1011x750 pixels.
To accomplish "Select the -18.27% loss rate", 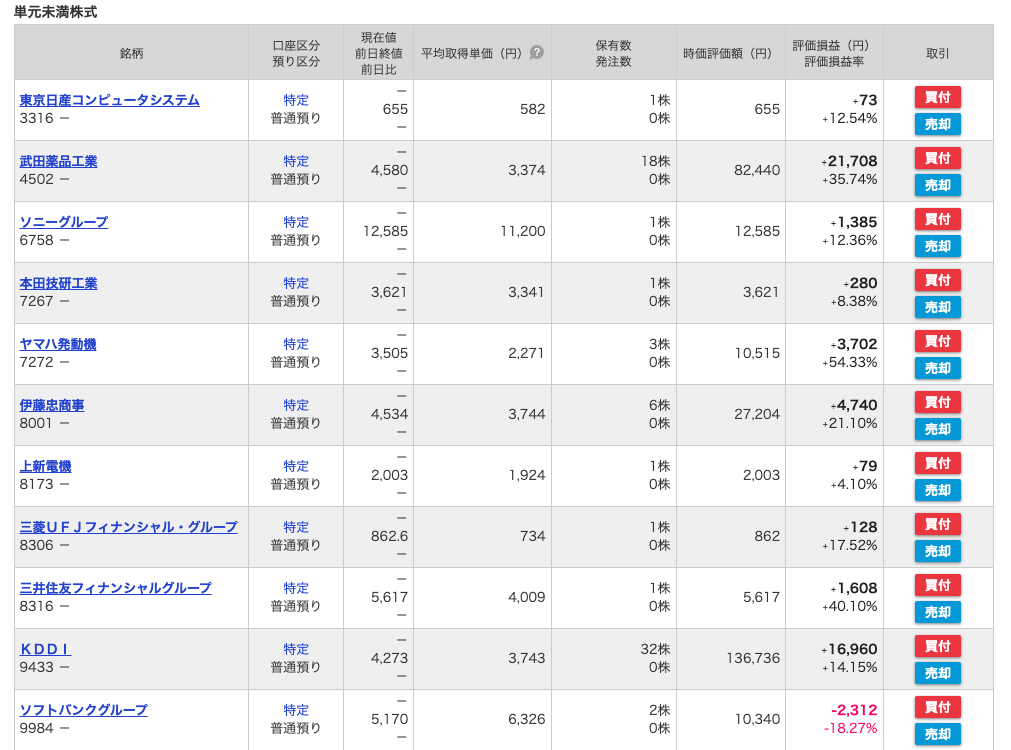I will 850,728.
